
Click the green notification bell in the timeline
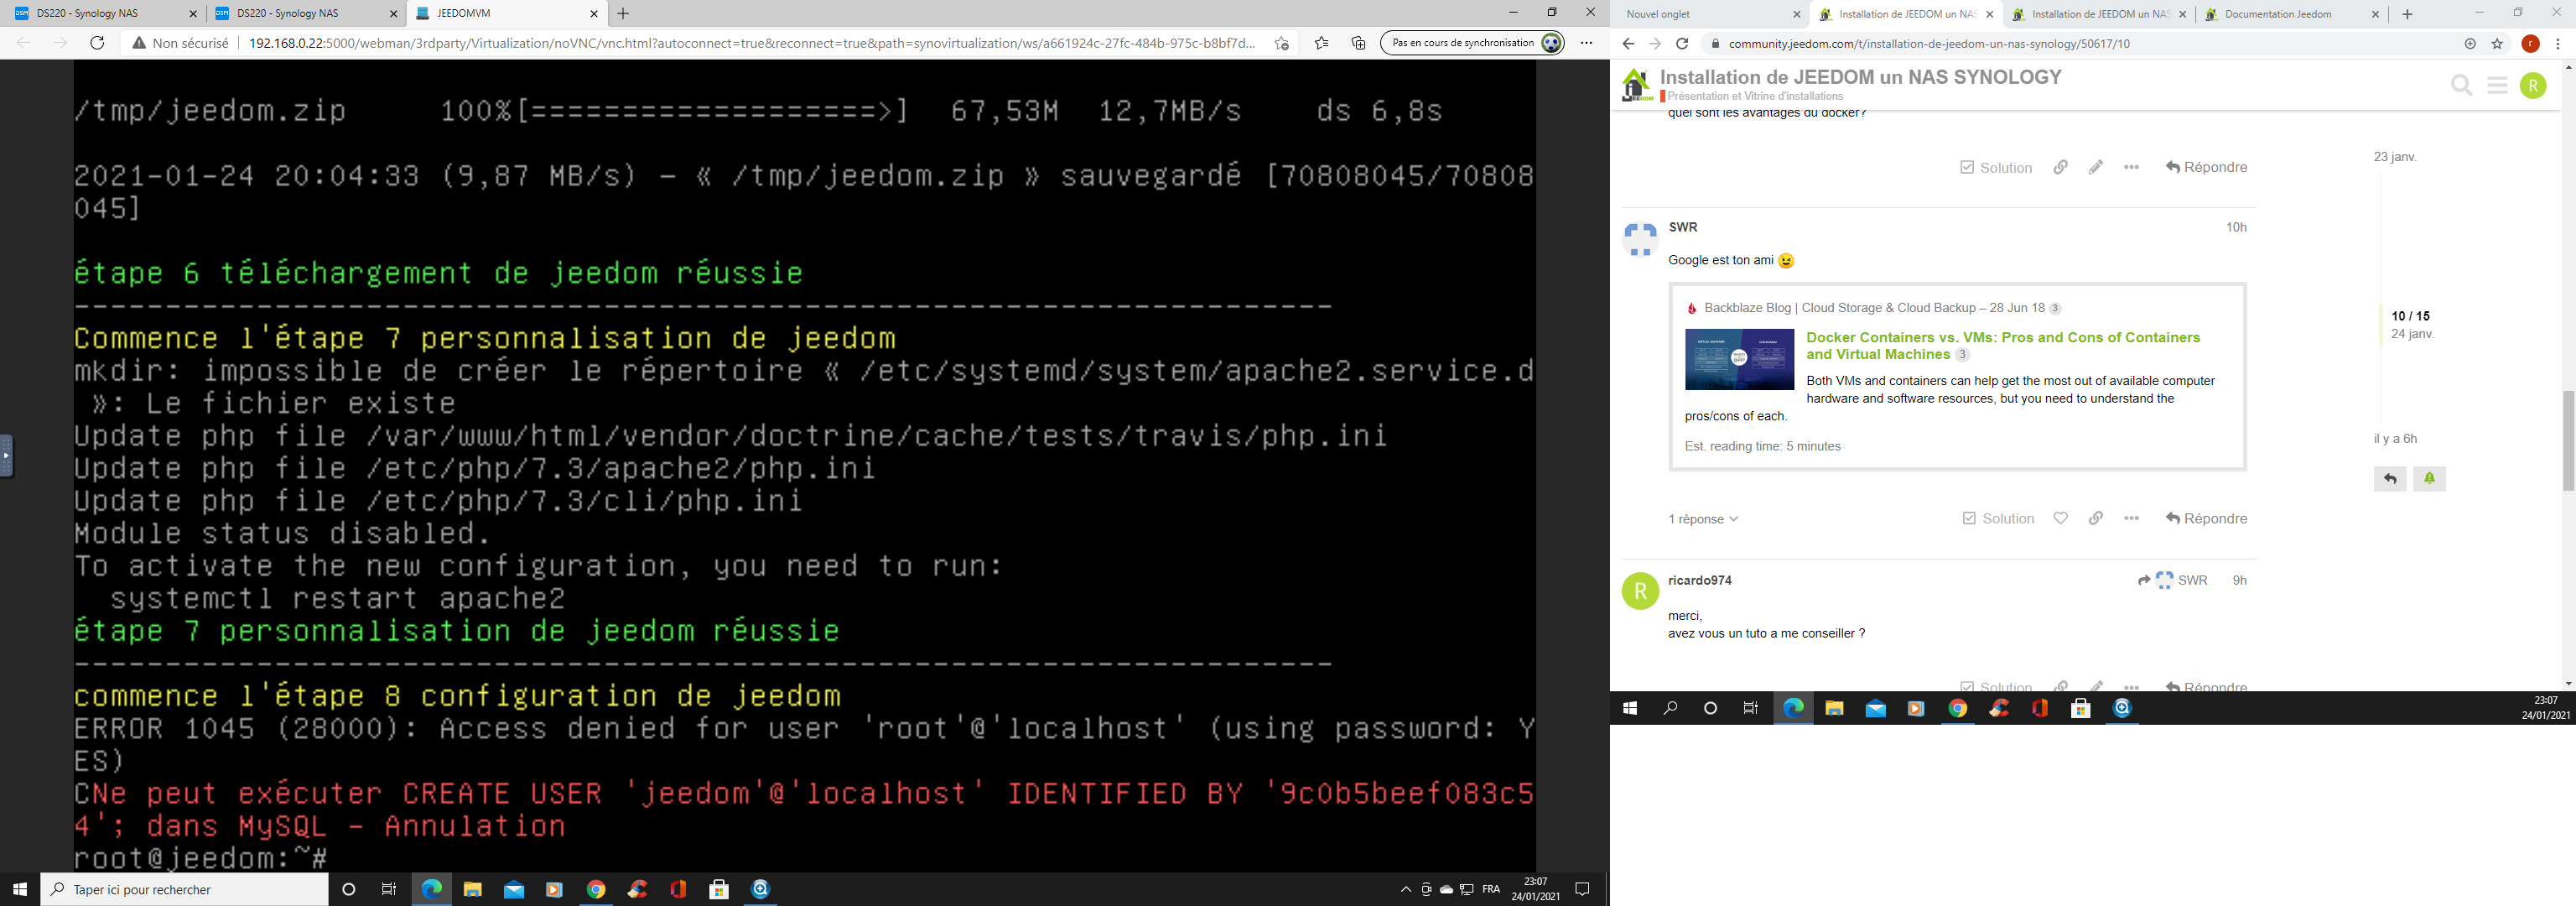pyautogui.click(x=2429, y=479)
